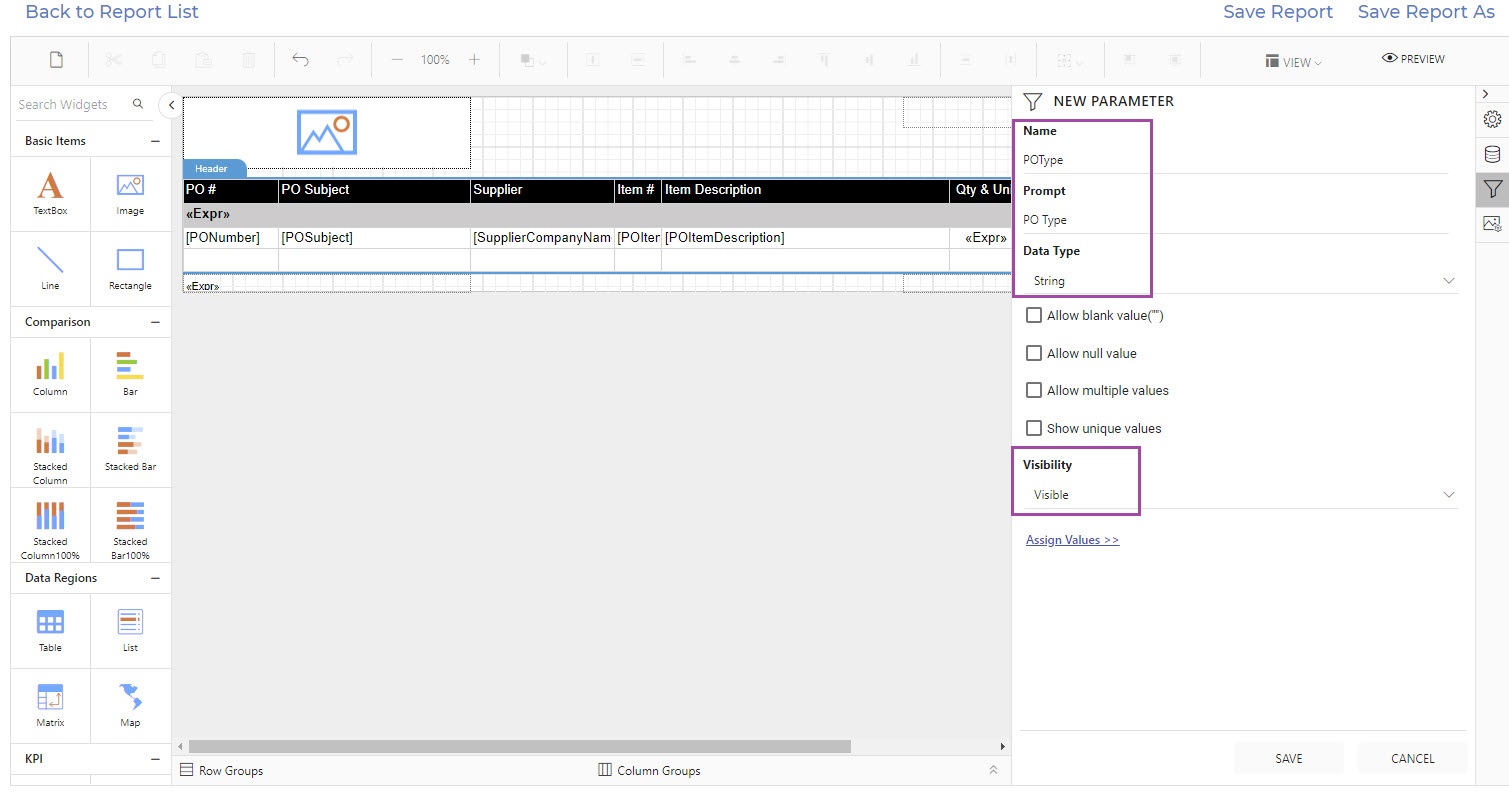1509x792 pixels.
Task: Click the Undo arrow in toolbar
Action: click(300, 60)
